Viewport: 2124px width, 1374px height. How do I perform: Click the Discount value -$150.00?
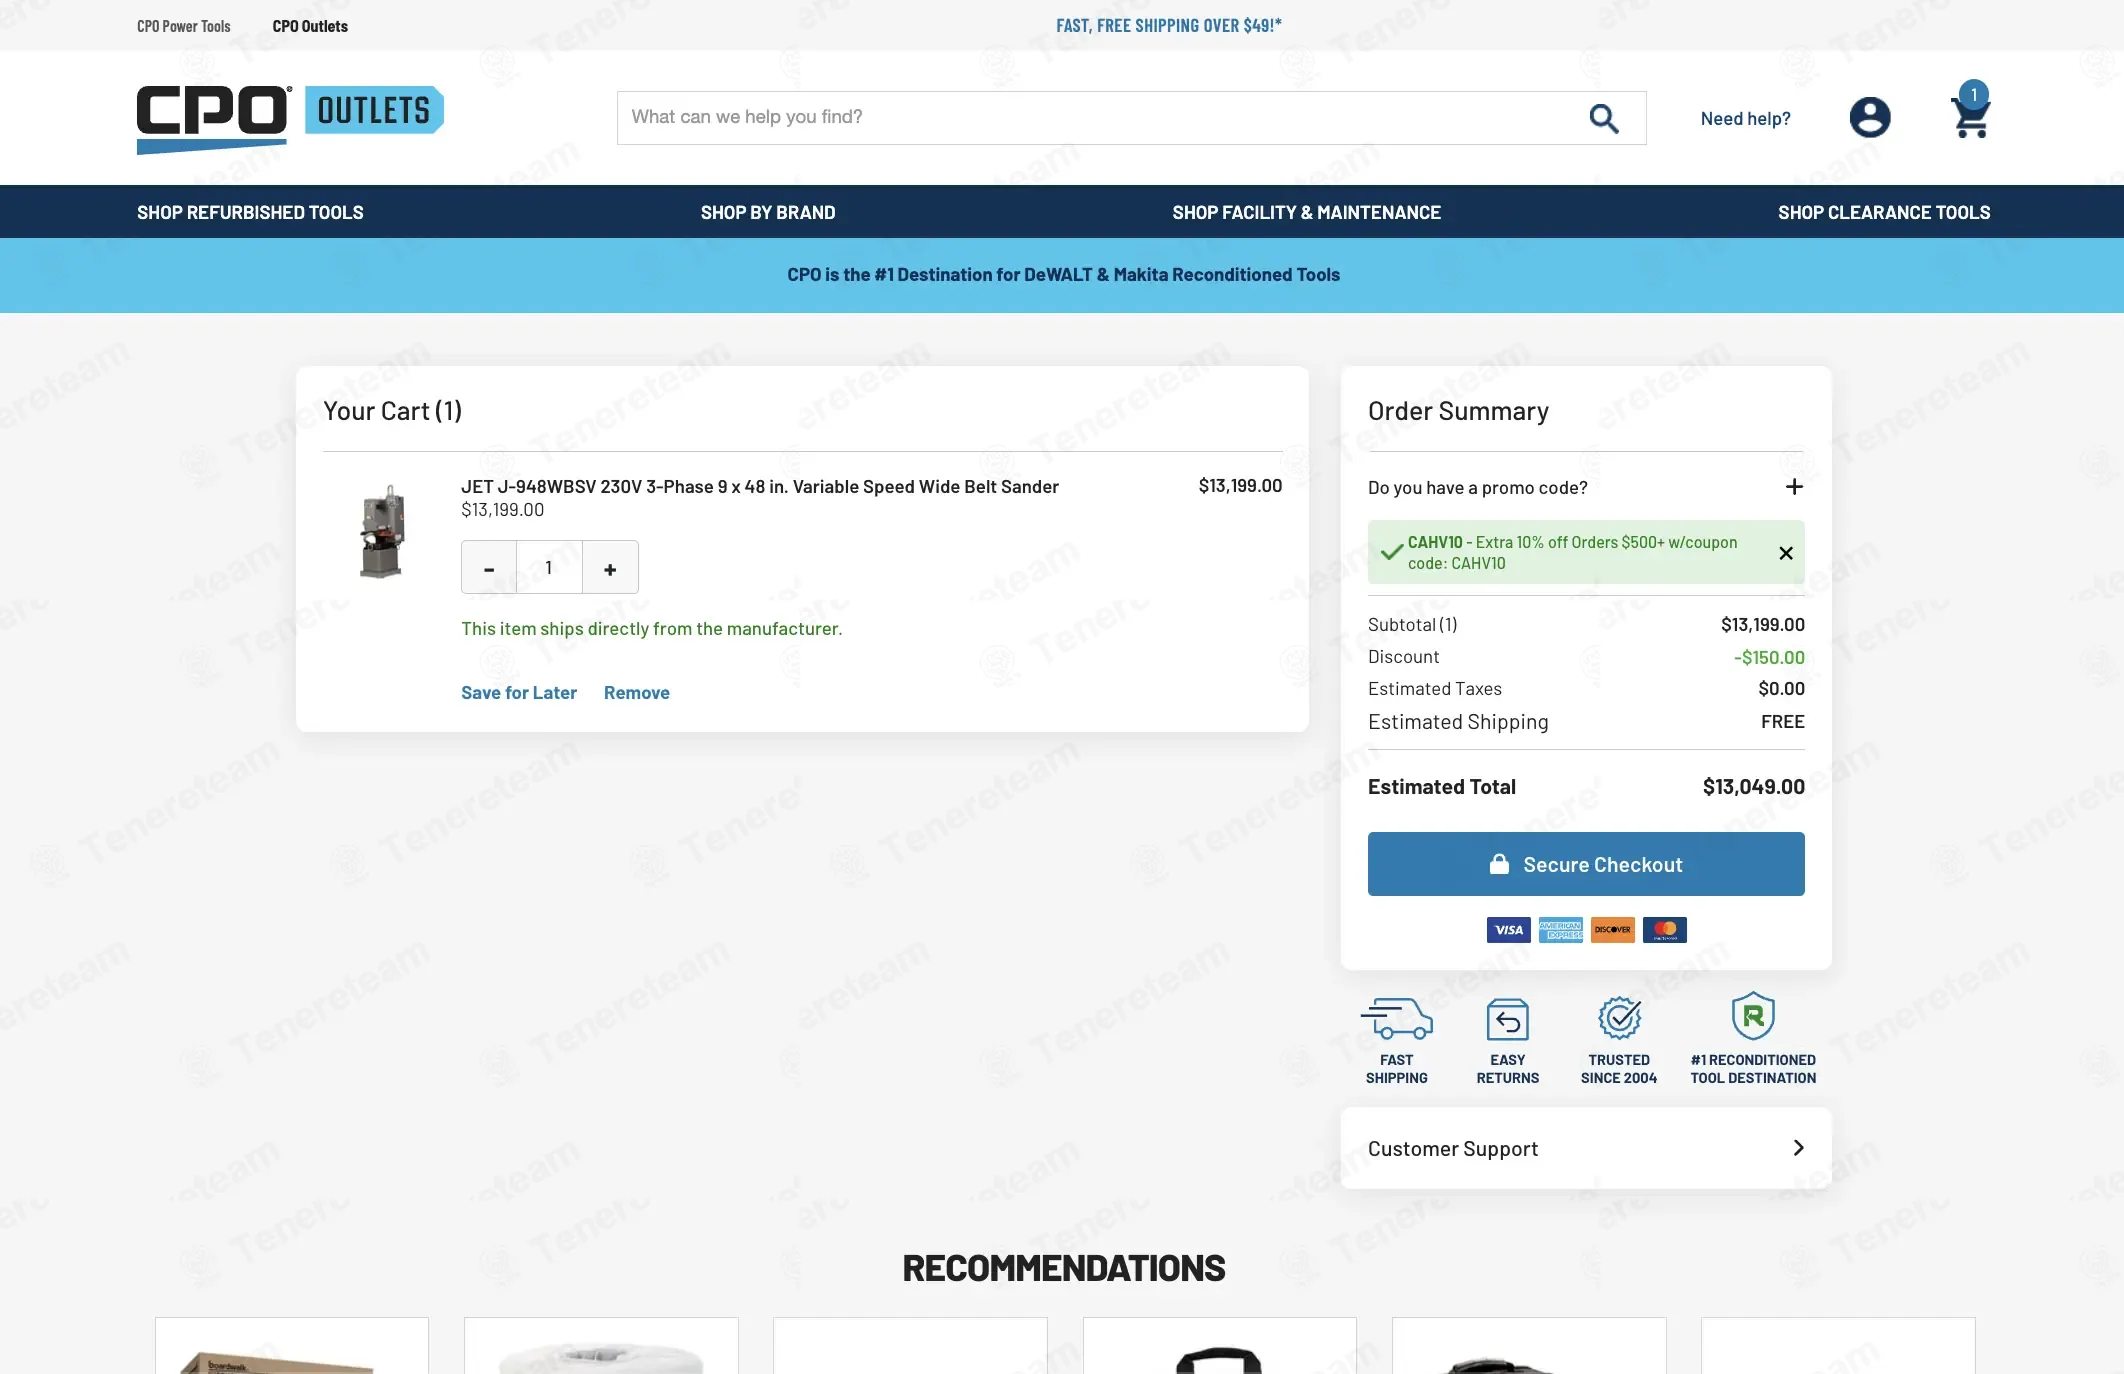[1769, 657]
